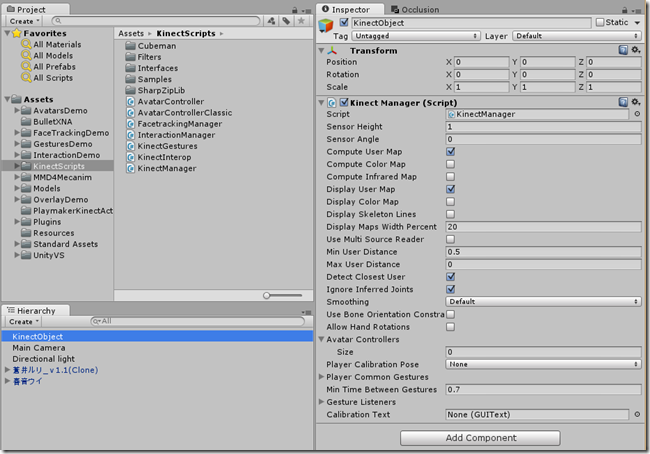Enable Allow Hand Rotations
Viewport: 650px width, 454px height.
450,327
